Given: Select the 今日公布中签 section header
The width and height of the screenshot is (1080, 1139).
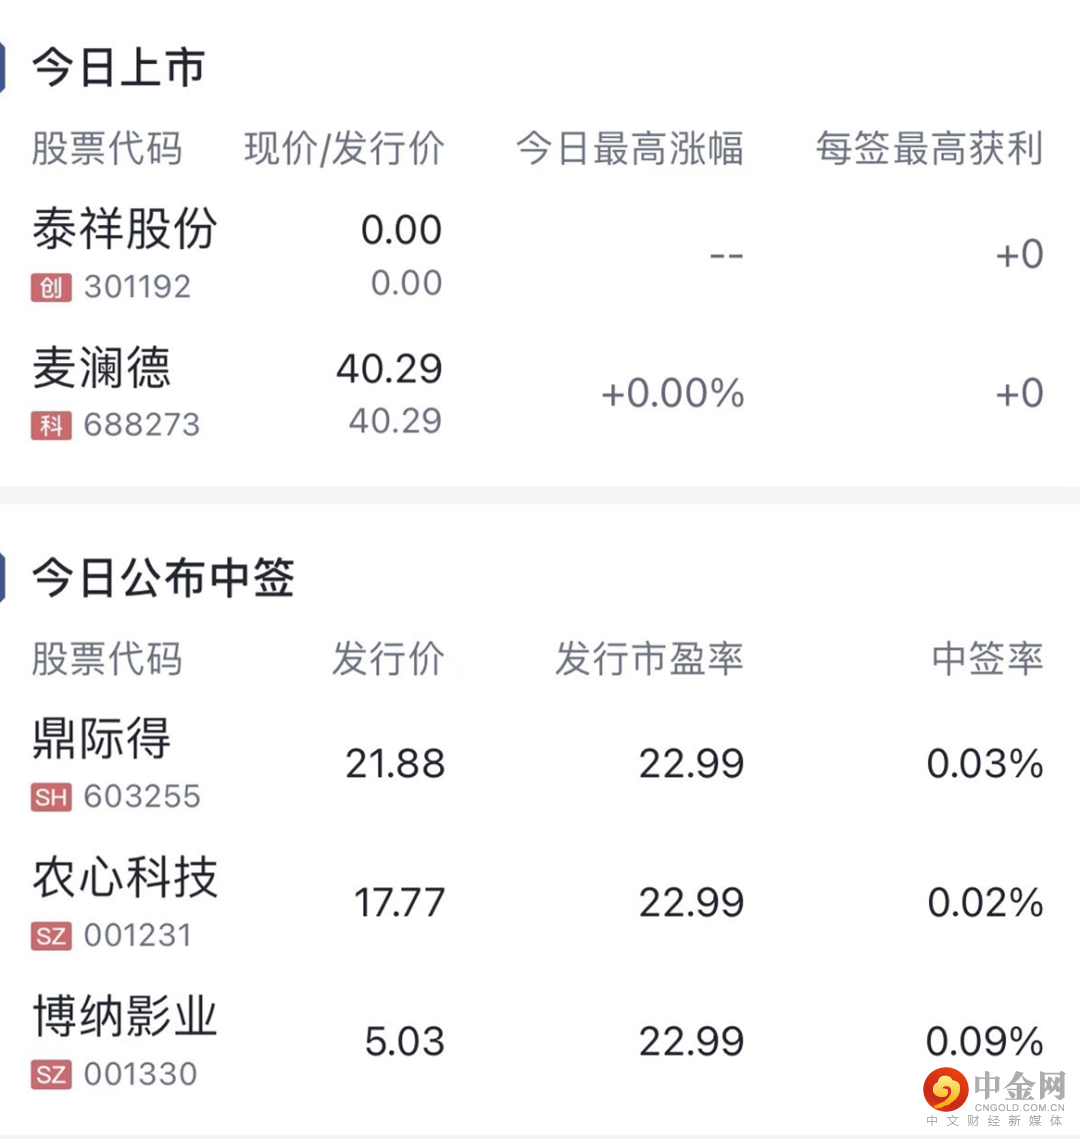Looking at the screenshot, I should point(163,578).
